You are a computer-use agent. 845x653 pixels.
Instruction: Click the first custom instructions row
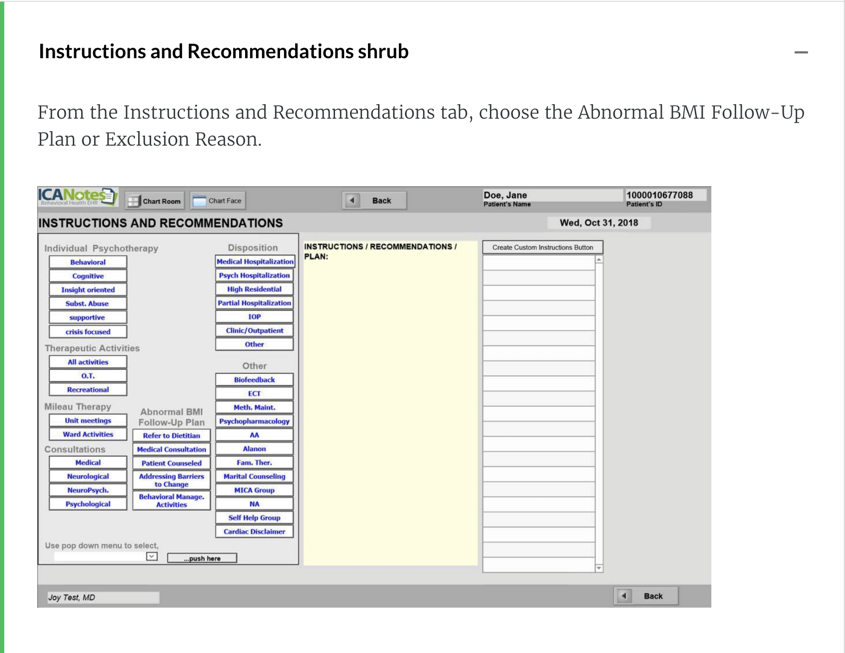(538, 263)
